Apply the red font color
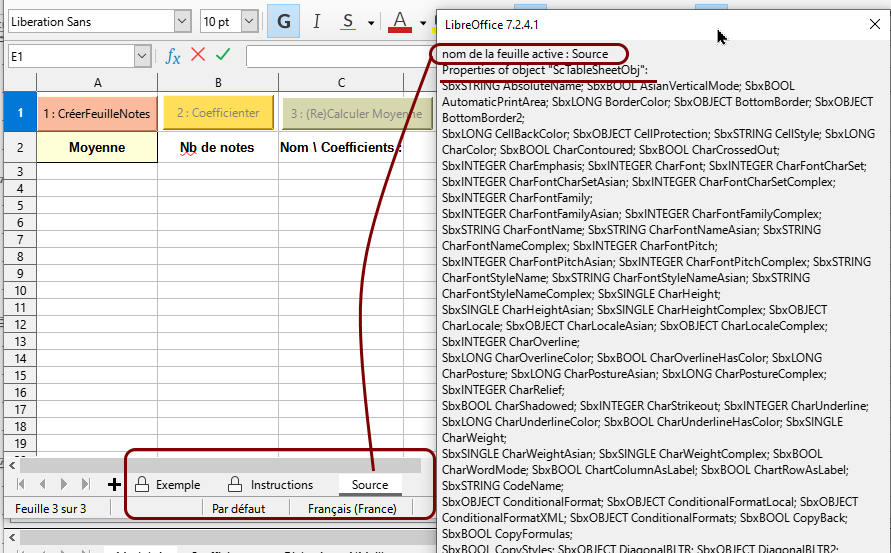 click(x=400, y=22)
